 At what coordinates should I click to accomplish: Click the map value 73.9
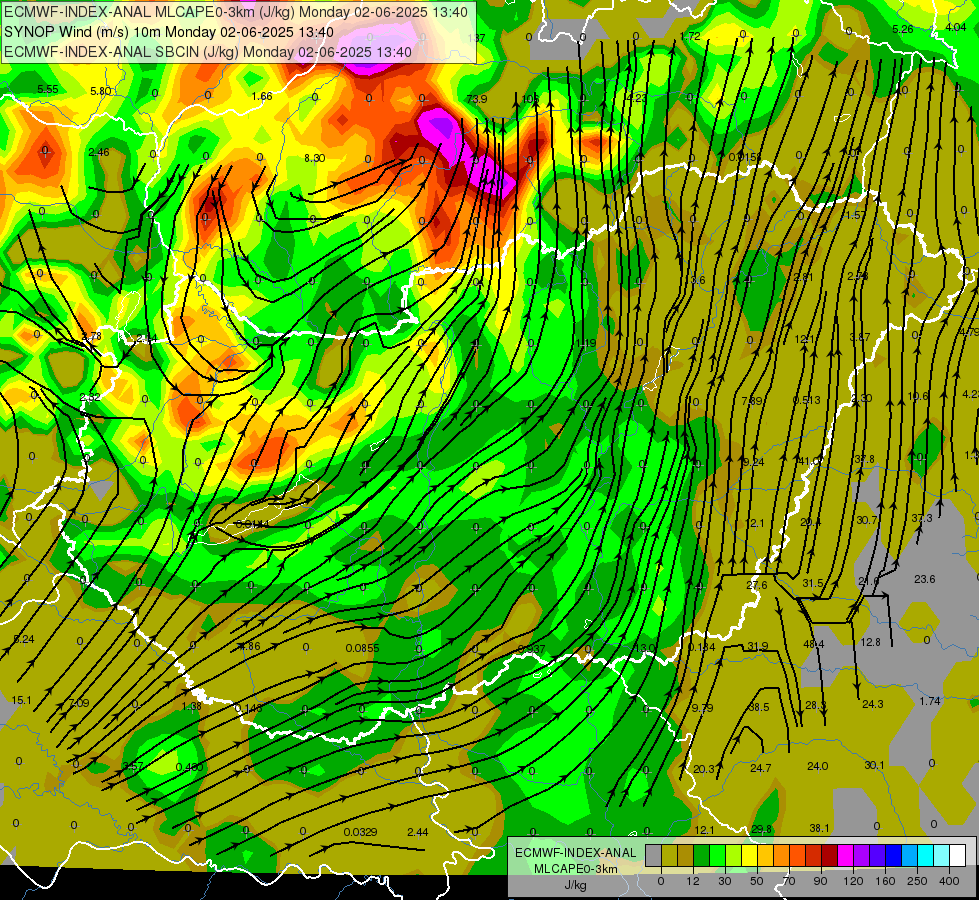pyautogui.click(x=477, y=99)
